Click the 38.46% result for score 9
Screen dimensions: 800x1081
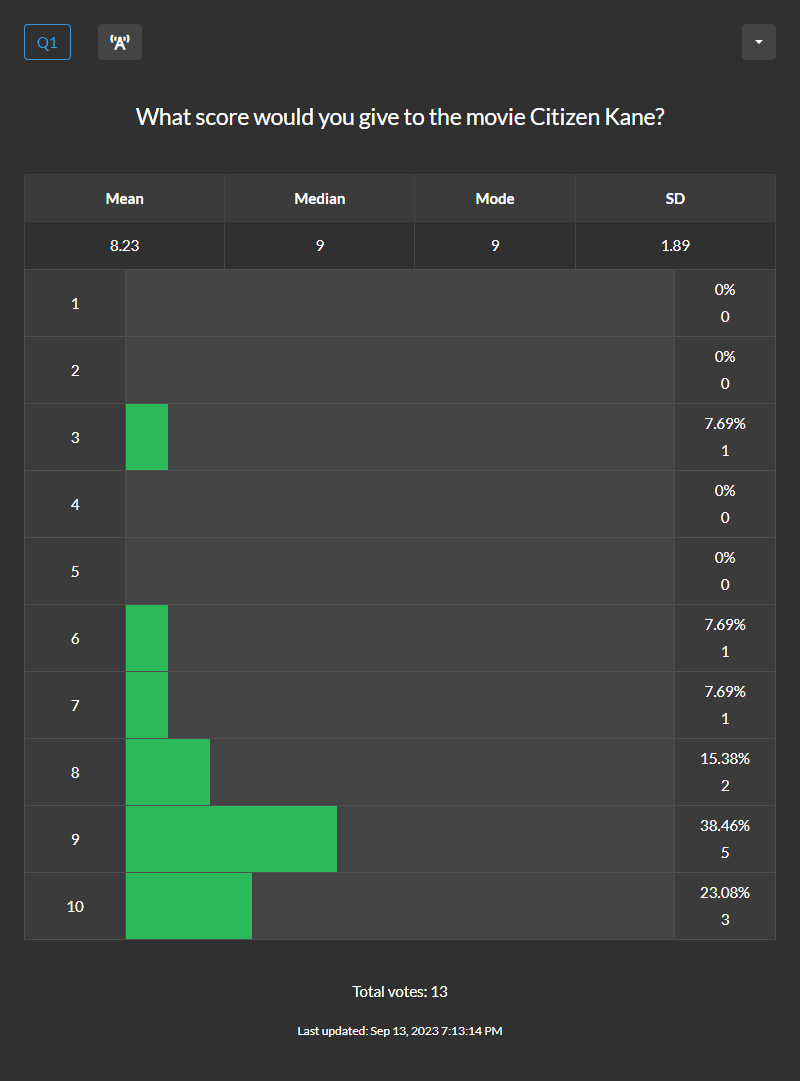724,825
